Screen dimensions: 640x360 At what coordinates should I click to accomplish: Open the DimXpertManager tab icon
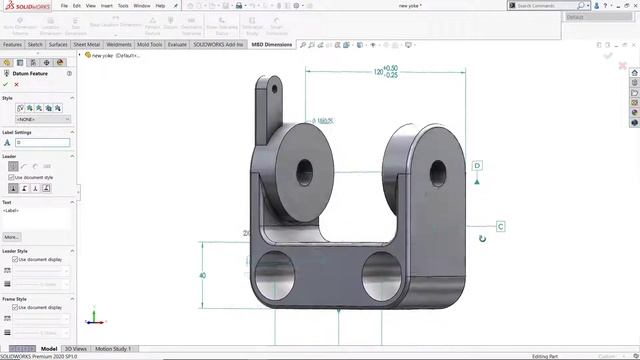[47, 62]
